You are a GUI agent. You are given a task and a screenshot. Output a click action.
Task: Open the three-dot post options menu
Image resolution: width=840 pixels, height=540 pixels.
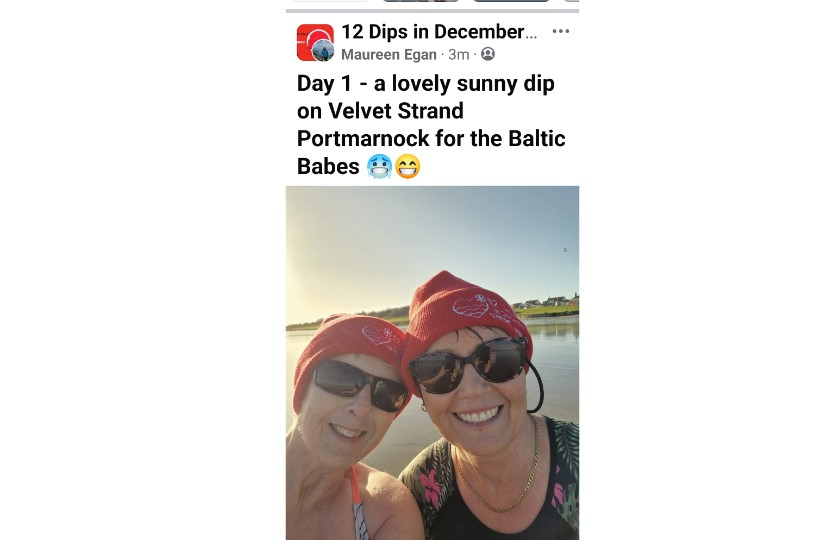pos(560,31)
